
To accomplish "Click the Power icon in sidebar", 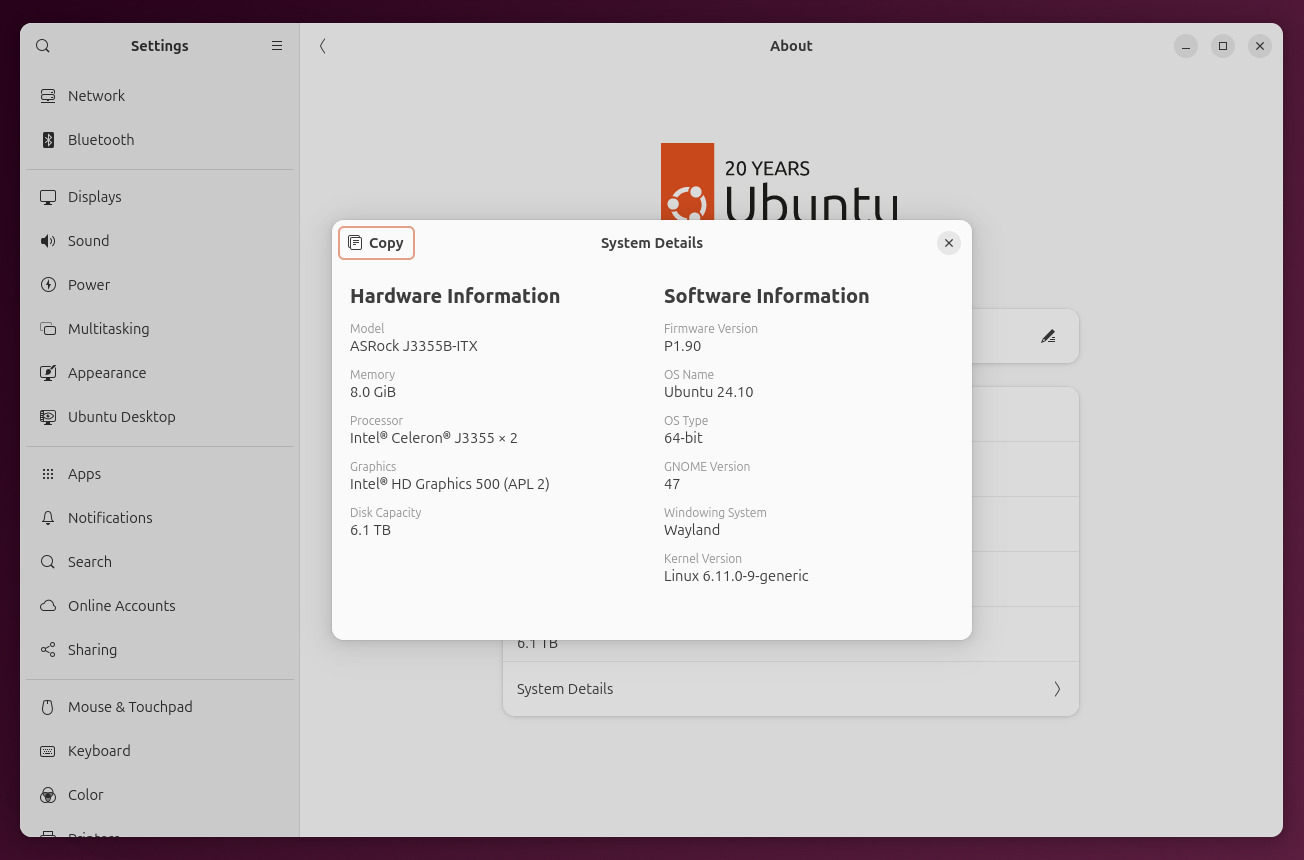I will pos(48,285).
